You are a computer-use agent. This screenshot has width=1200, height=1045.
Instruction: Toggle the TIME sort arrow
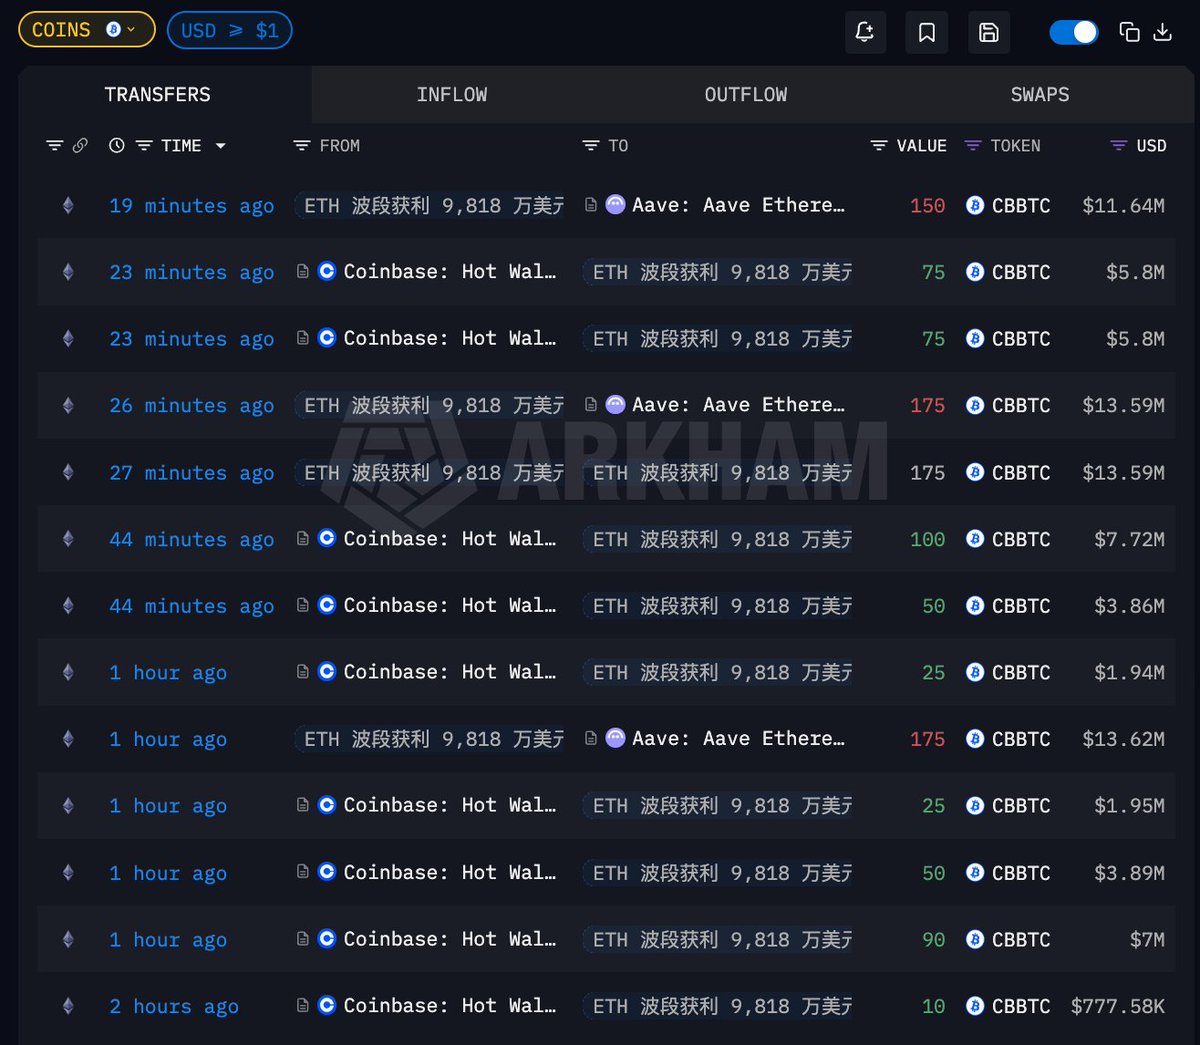220,146
